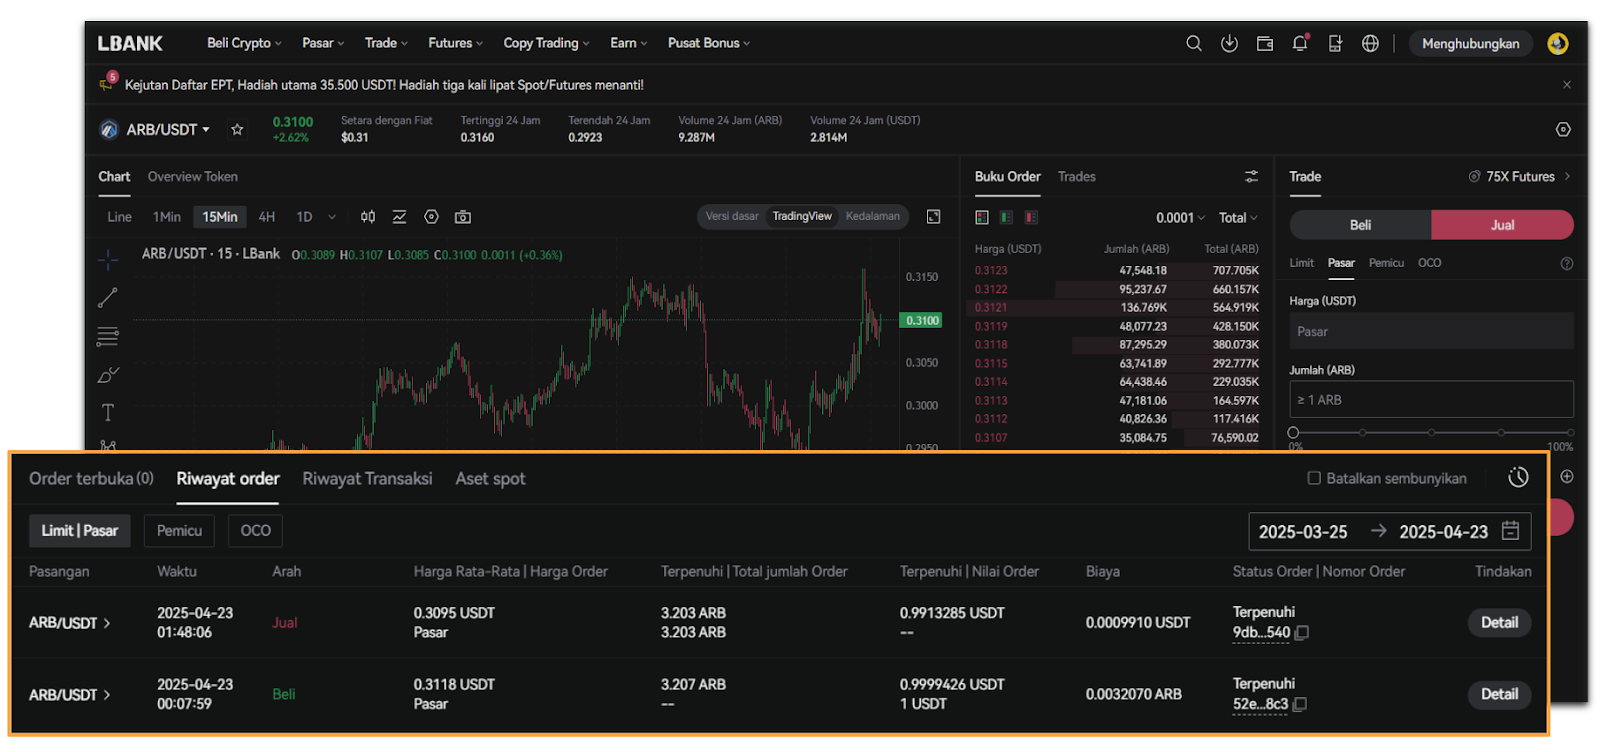Open the Riwayat Transaksi tab

click(367, 478)
